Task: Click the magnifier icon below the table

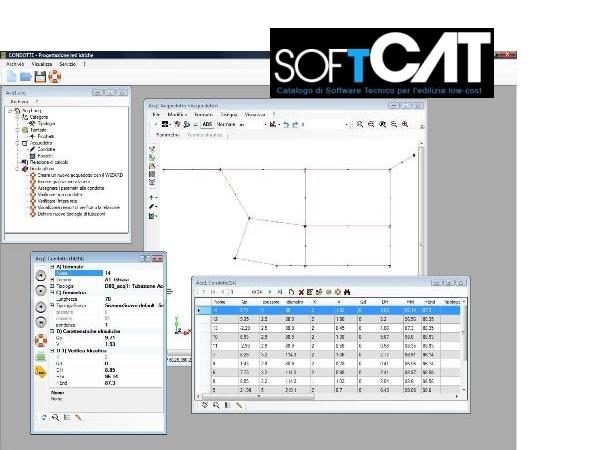Action: [216, 405]
